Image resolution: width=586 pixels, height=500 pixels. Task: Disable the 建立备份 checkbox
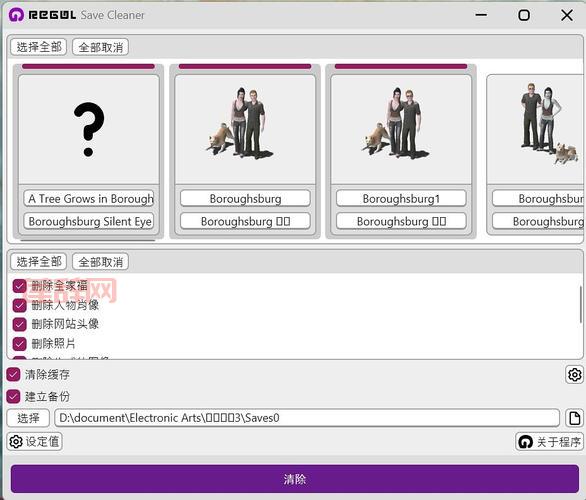click(x=13, y=396)
